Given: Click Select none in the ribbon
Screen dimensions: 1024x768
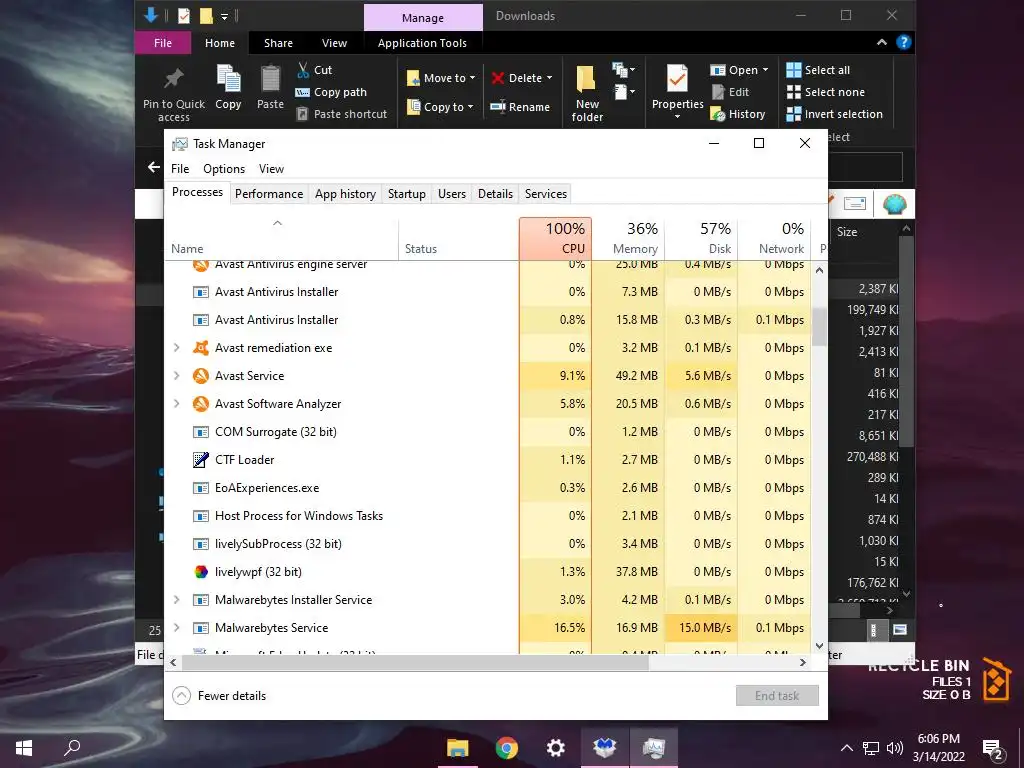Looking at the screenshot, I should pyautogui.click(x=825, y=92).
